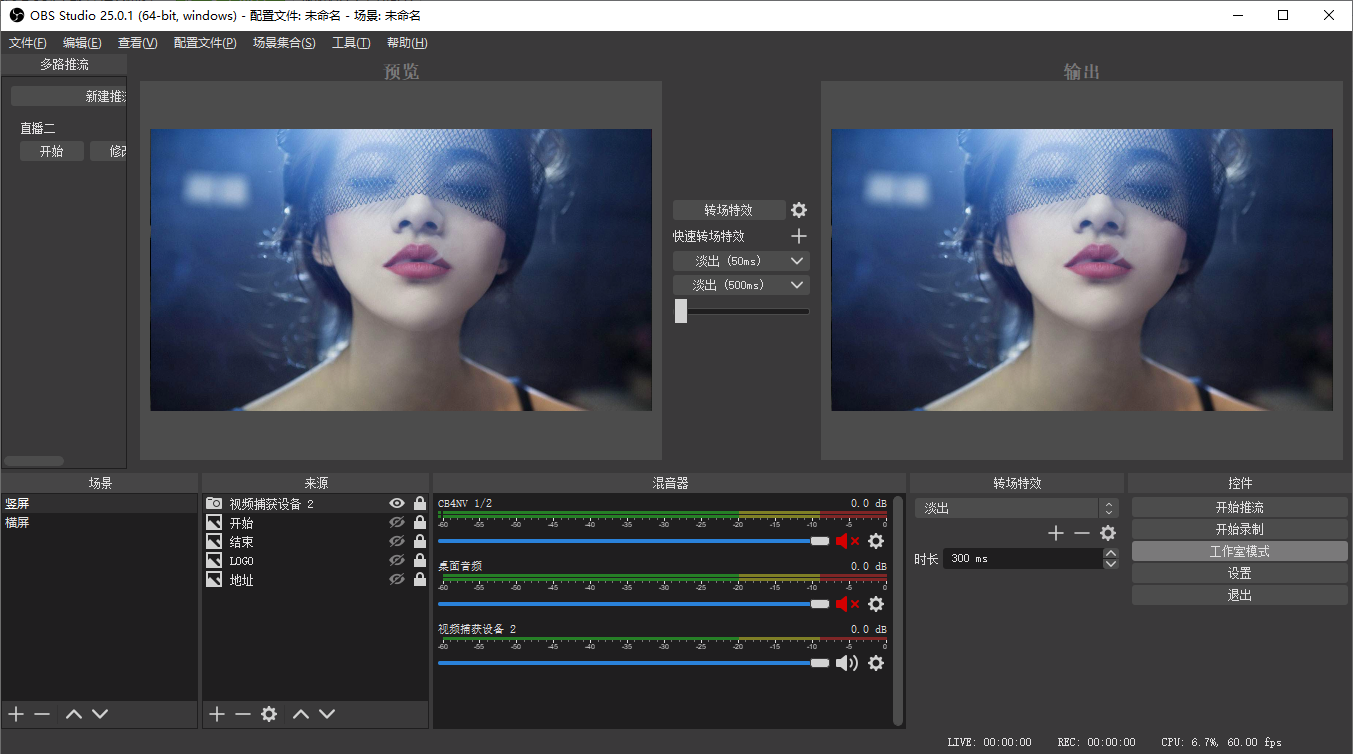Screen dimensions: 1353x754
Task: Open the 工具(T) menu
Action: pyautogui.click(x=351, y=43)
